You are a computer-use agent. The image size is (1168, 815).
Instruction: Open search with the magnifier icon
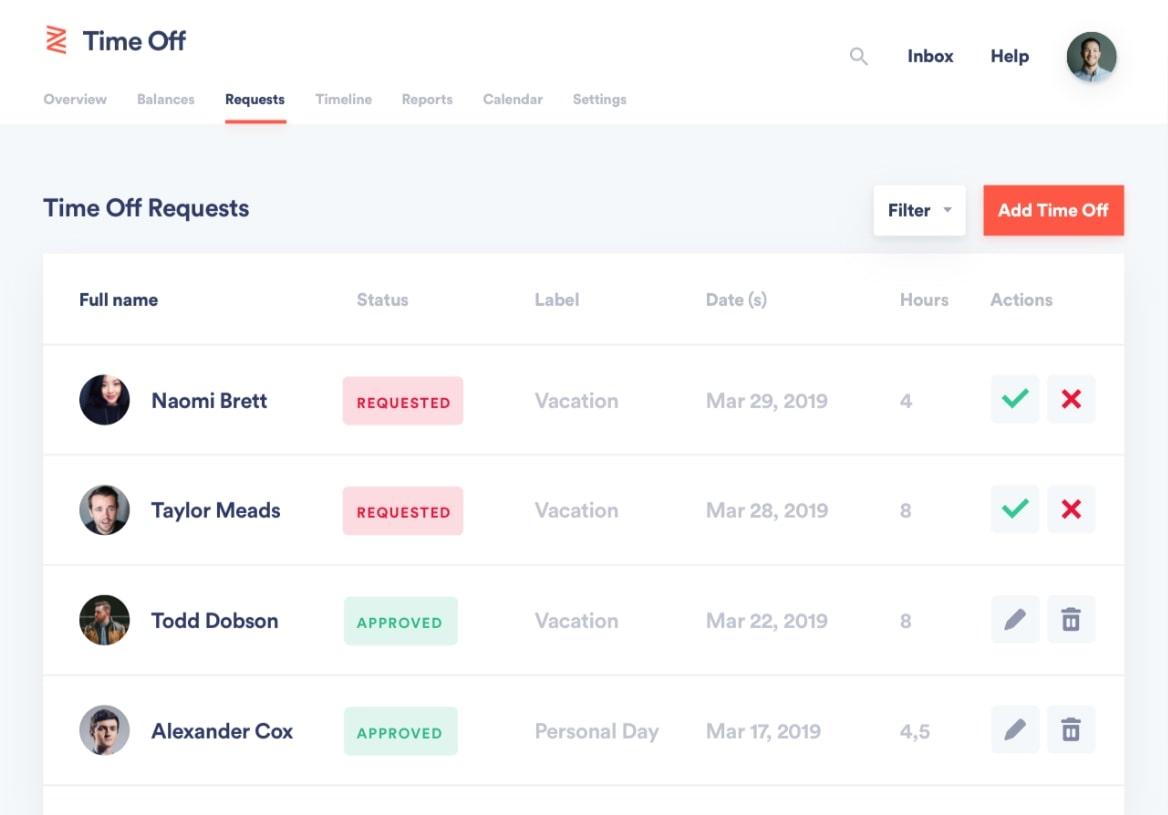858,56
